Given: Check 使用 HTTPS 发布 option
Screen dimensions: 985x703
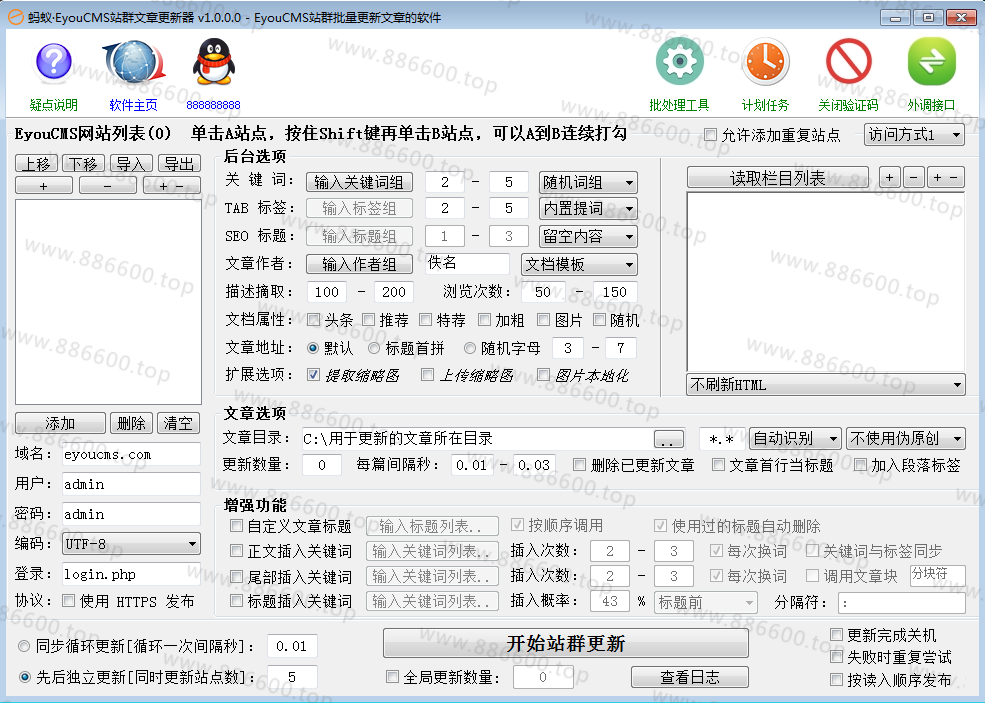Looking at the screenshot, I should (x=68, y=601).
